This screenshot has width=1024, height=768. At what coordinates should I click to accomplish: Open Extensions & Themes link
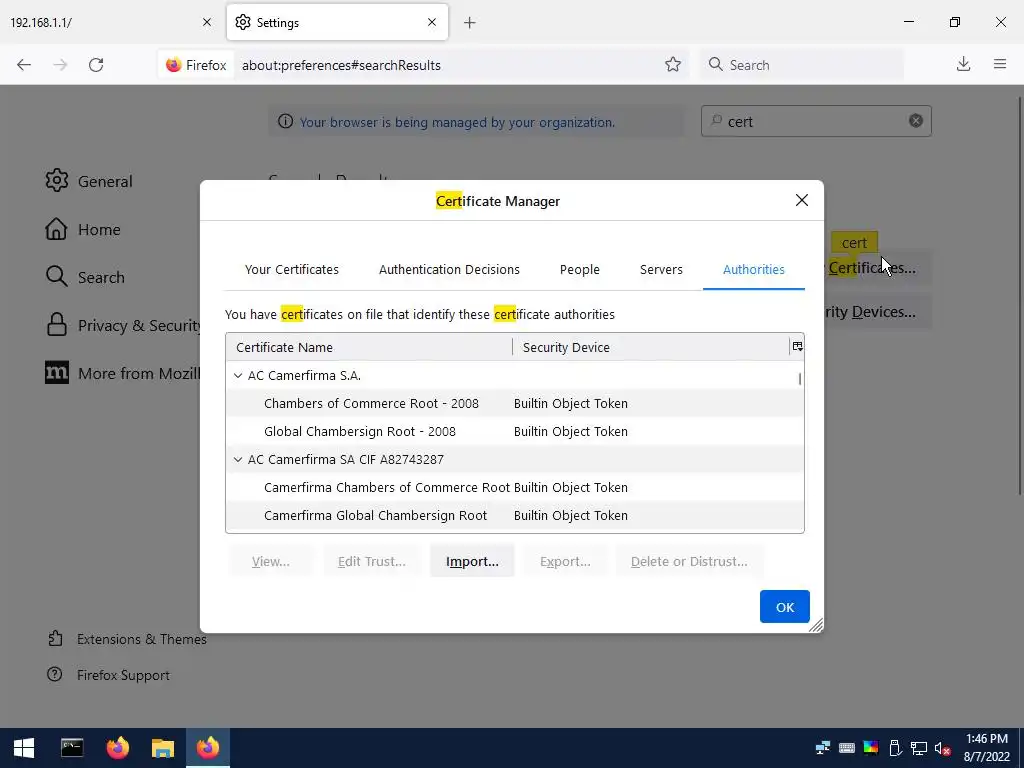tap(127, 639)
